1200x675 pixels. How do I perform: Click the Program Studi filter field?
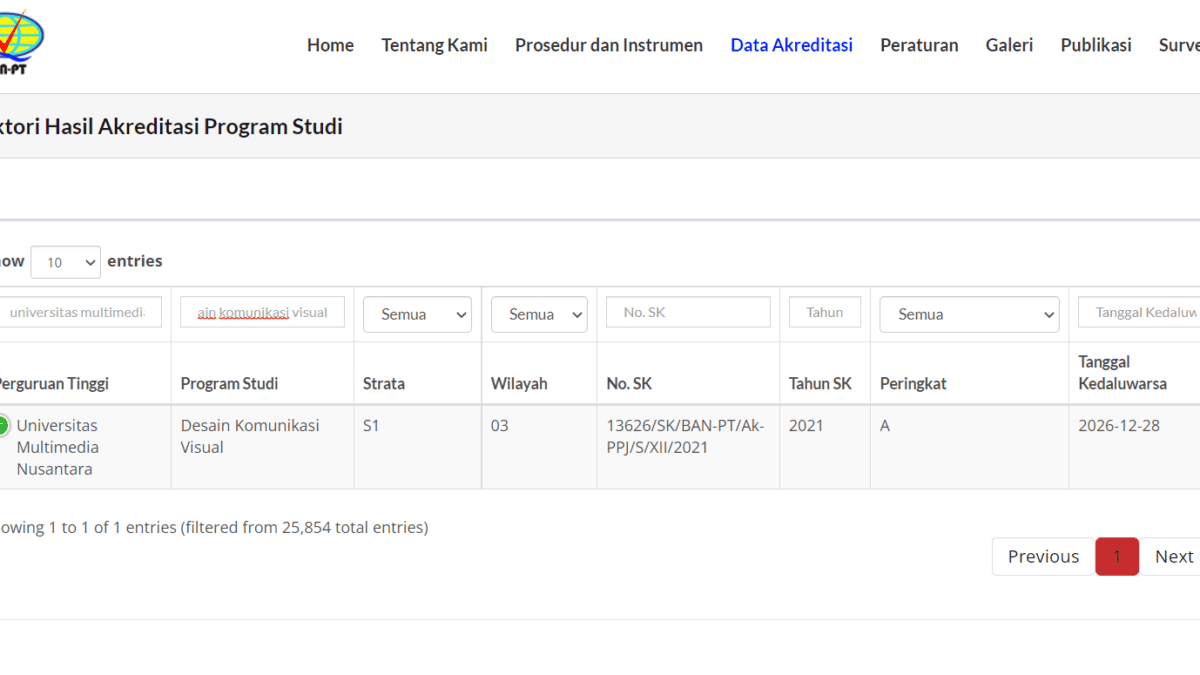(262, 312)
